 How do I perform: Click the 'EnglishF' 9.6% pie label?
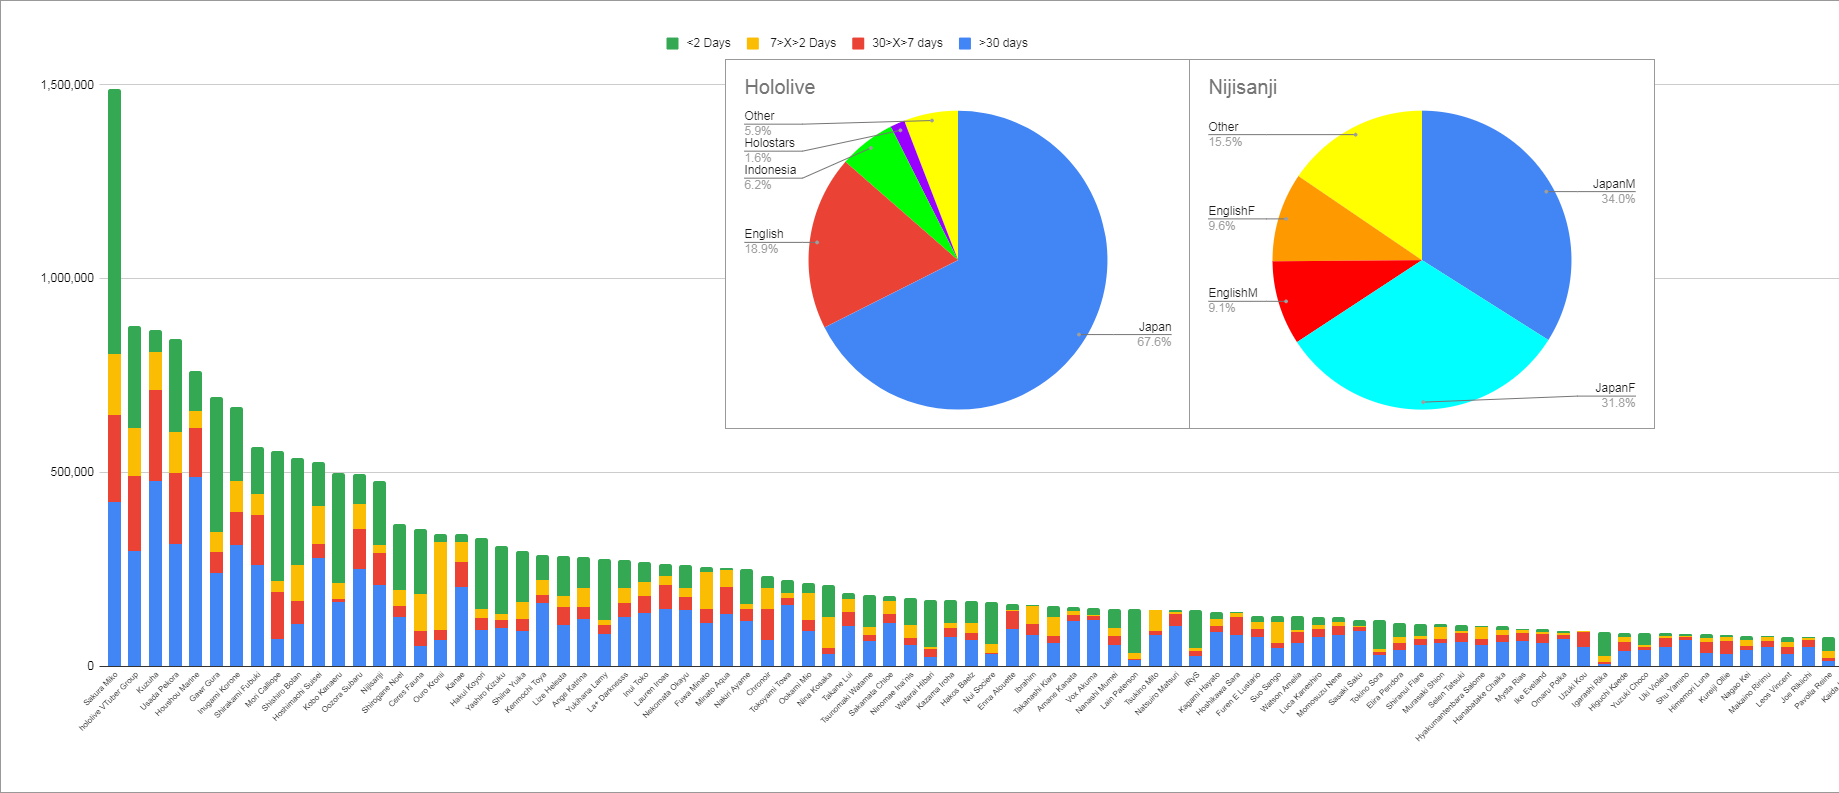click(x=1231, y=218)
